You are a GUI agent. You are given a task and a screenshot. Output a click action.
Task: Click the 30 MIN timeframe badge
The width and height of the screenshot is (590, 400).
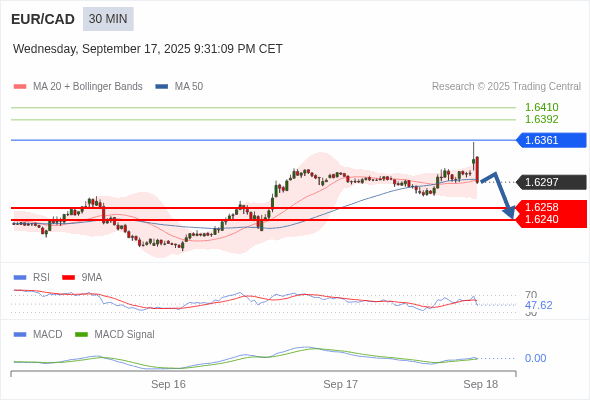point(108,19)
